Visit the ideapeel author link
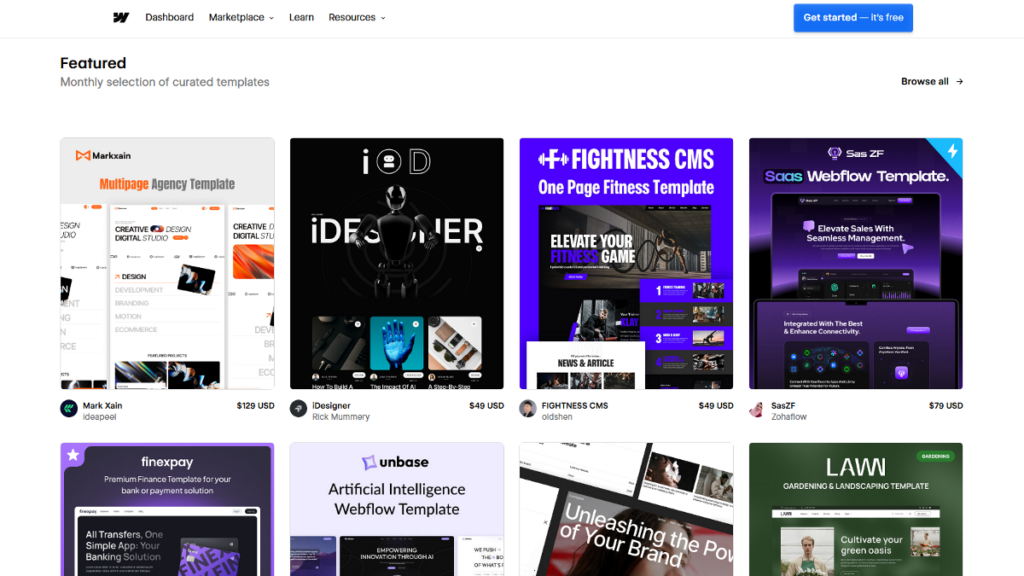 pyautogui.click(x=99, y=417)
